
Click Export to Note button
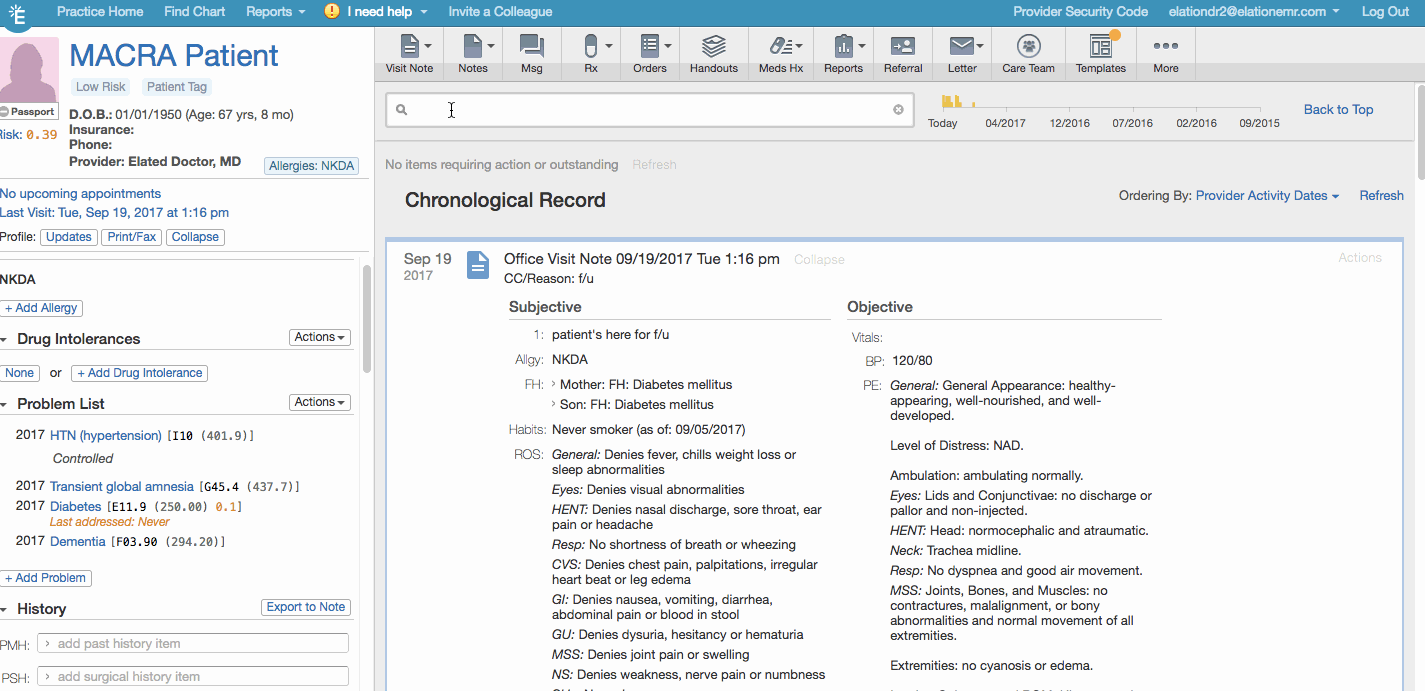tap(306, 607)
